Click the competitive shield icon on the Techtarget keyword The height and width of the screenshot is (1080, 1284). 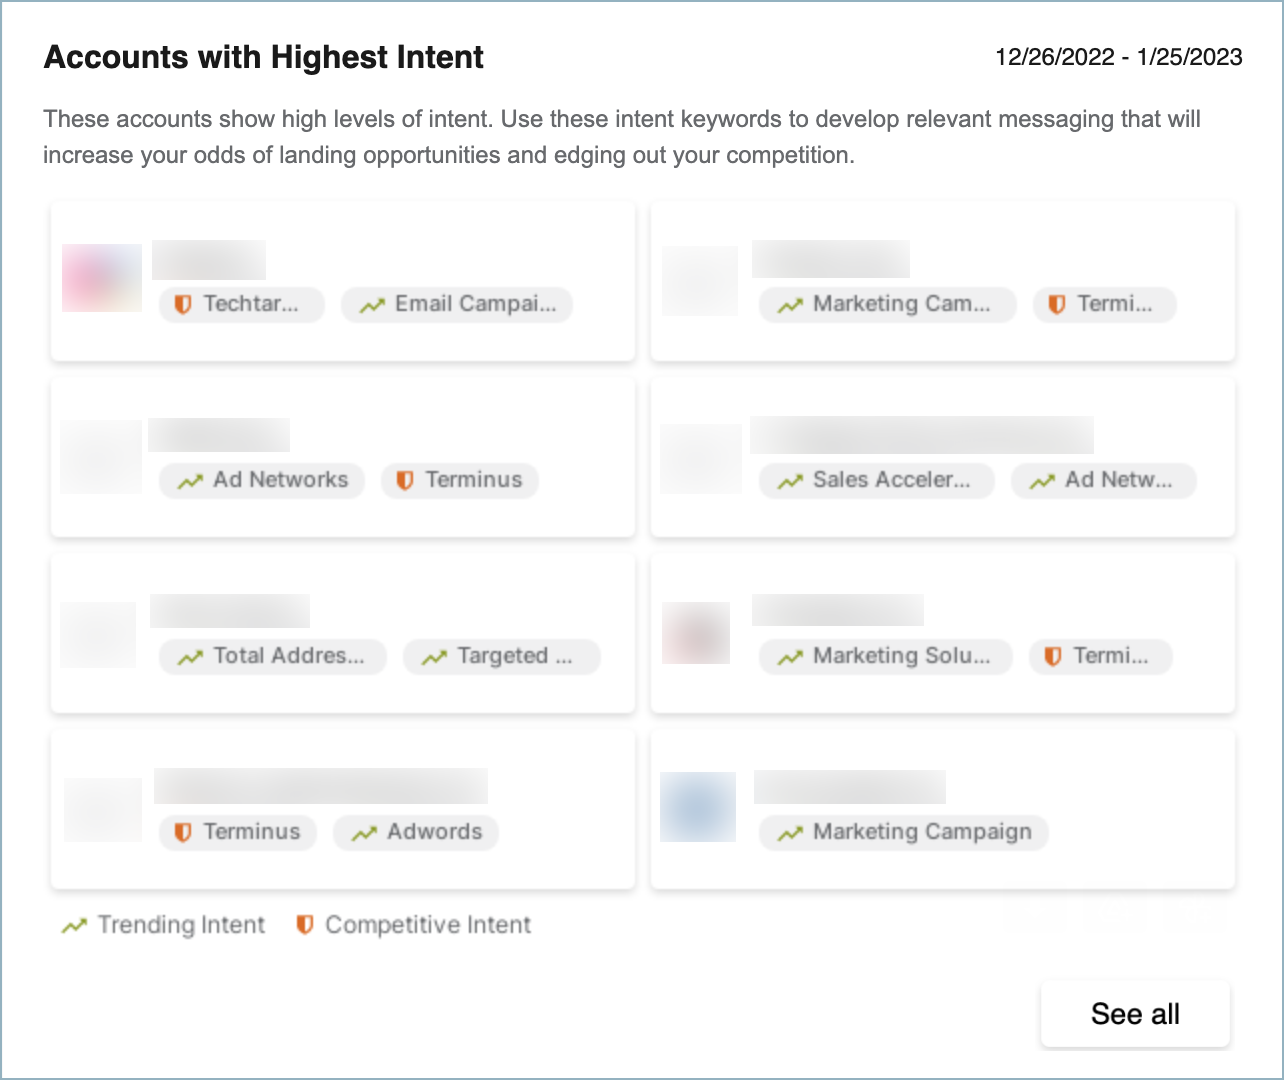(x=184, y=305)
